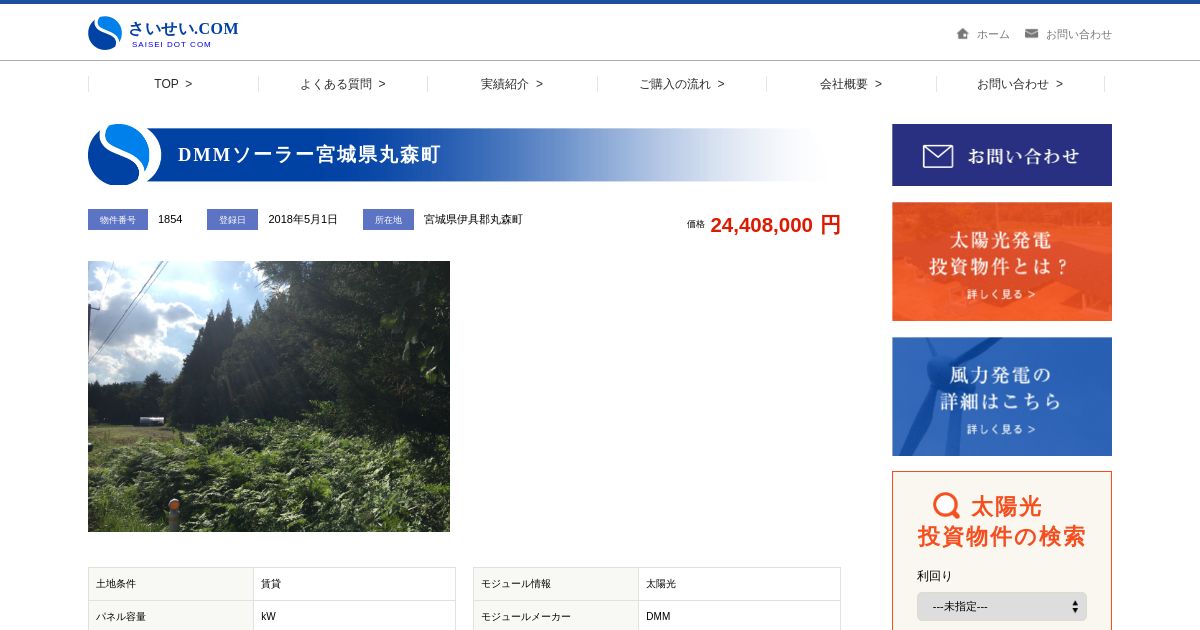The height and width of the screenshot is (630, 1200).
Task: Click the price 24,408,000 円
Action: (x=775, y=225)
